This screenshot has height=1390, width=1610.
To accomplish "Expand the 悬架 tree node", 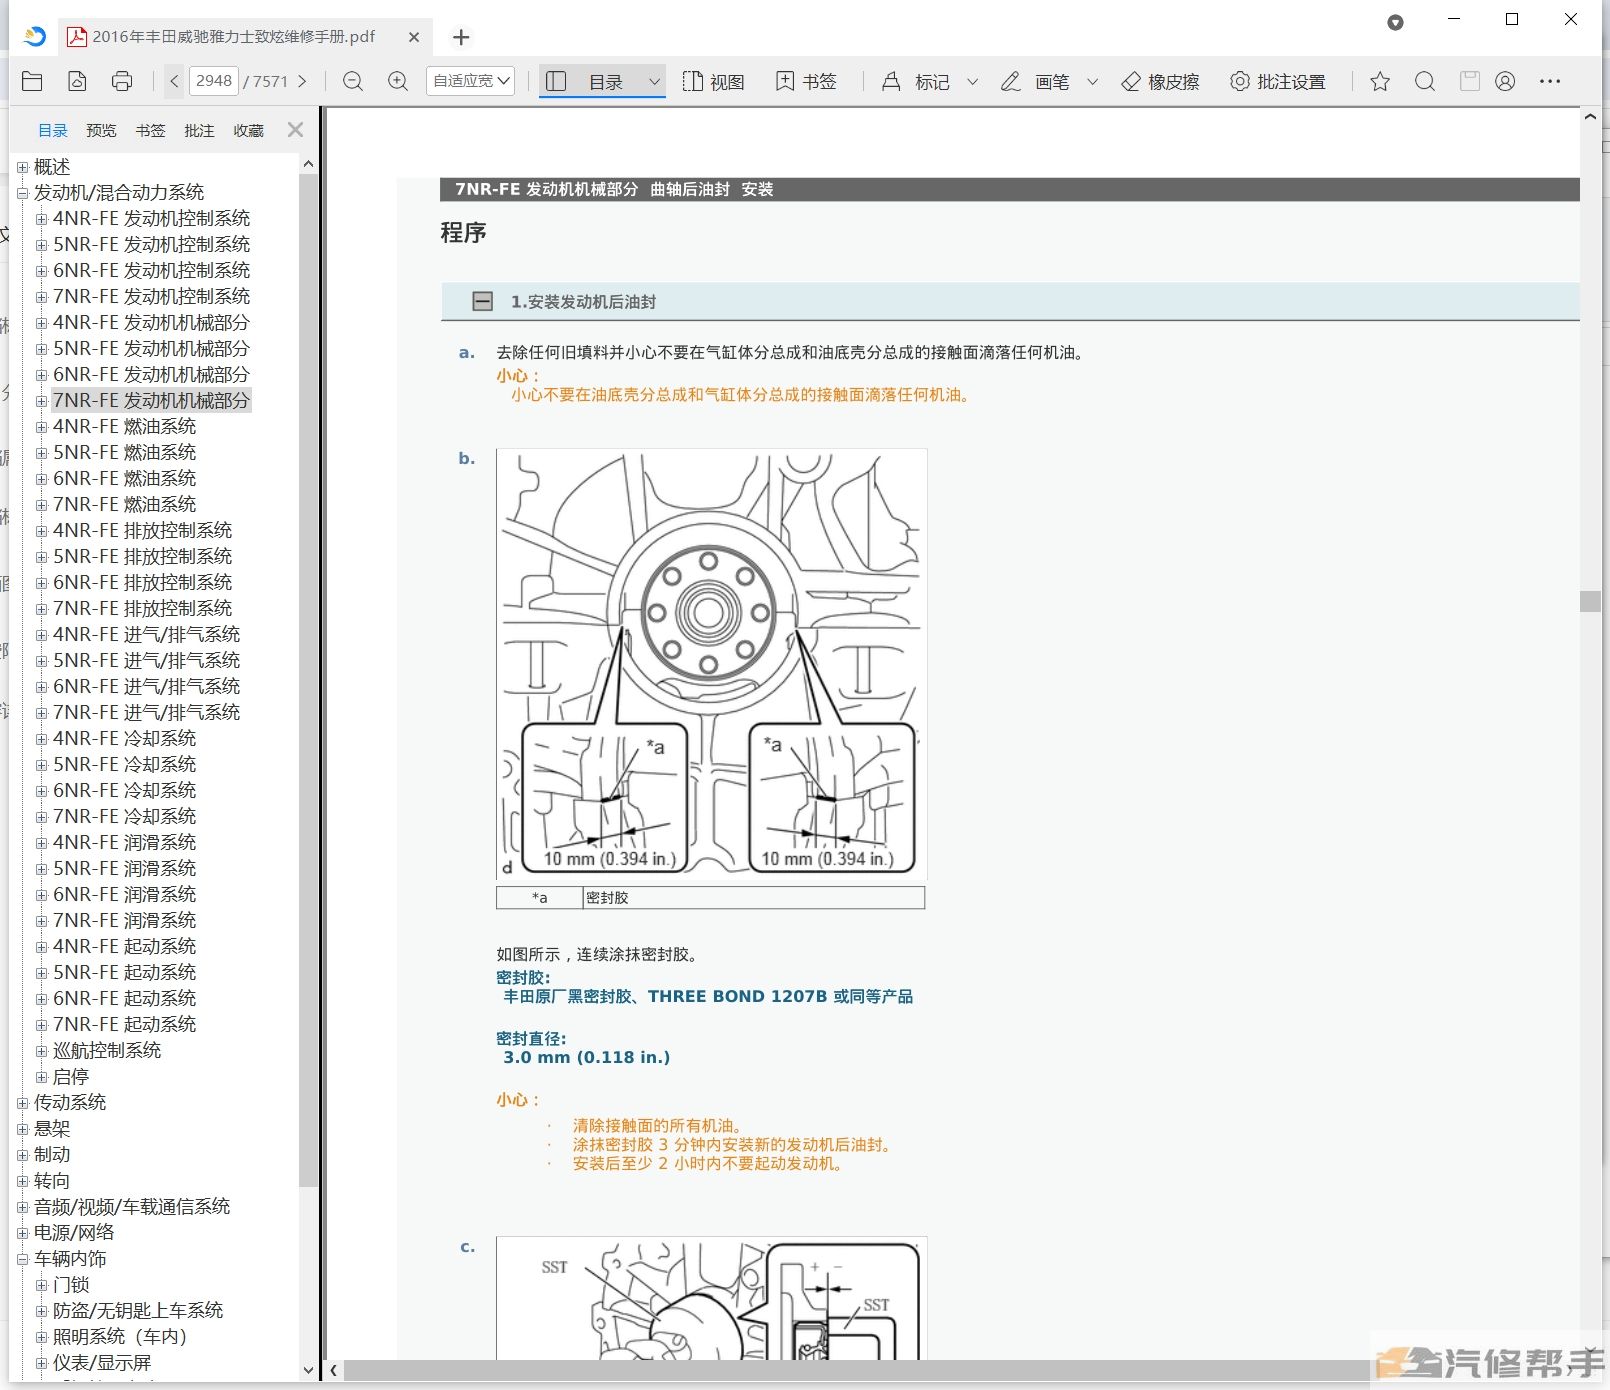I will 22,1129.
